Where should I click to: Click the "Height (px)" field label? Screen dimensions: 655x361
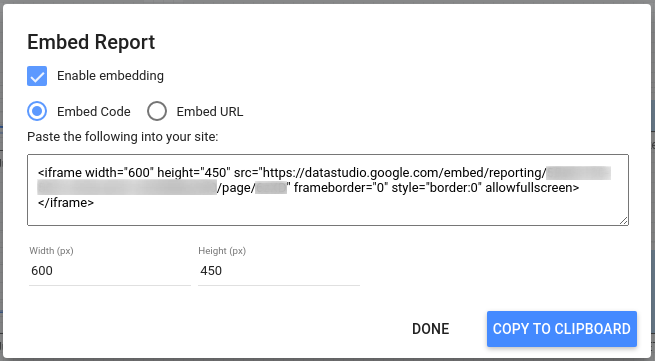point(222,251)
